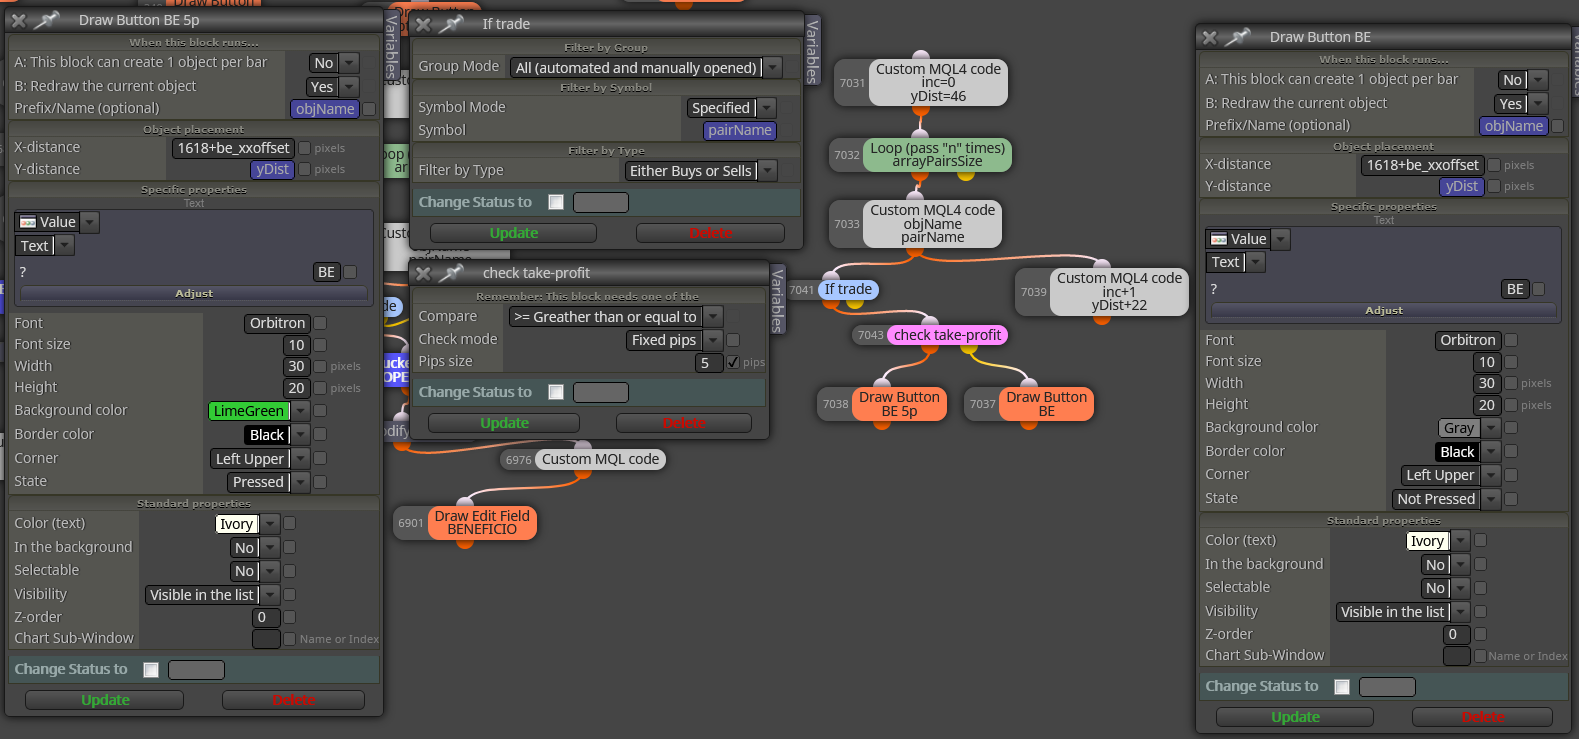
Task: Edit yDist Y-distance field in Draw Button BE
Action: pyautogui.click(x=1461, y=187)
